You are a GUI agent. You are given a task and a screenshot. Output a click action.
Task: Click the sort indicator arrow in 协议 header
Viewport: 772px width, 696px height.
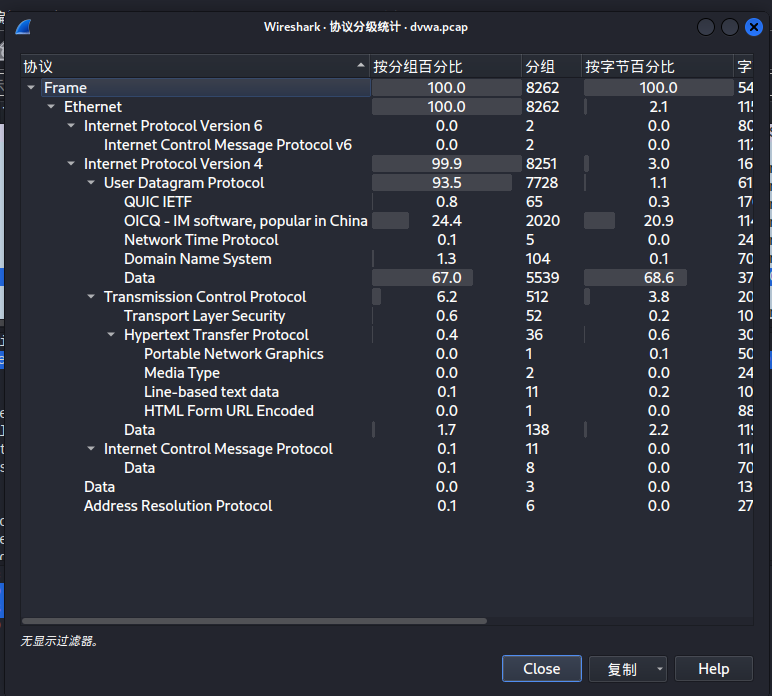[x=361, y=65]
